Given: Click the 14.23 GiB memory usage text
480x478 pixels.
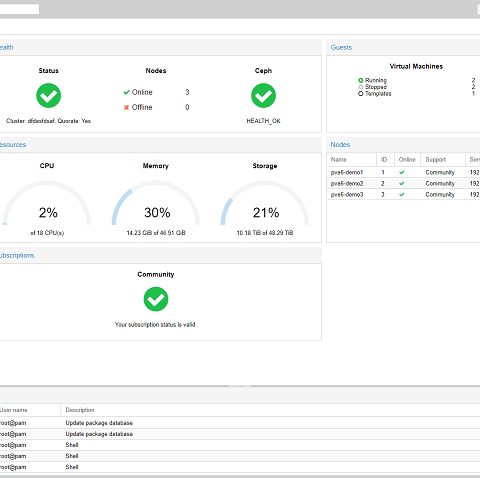Looking at the screenshot, I should coord(156,233).
